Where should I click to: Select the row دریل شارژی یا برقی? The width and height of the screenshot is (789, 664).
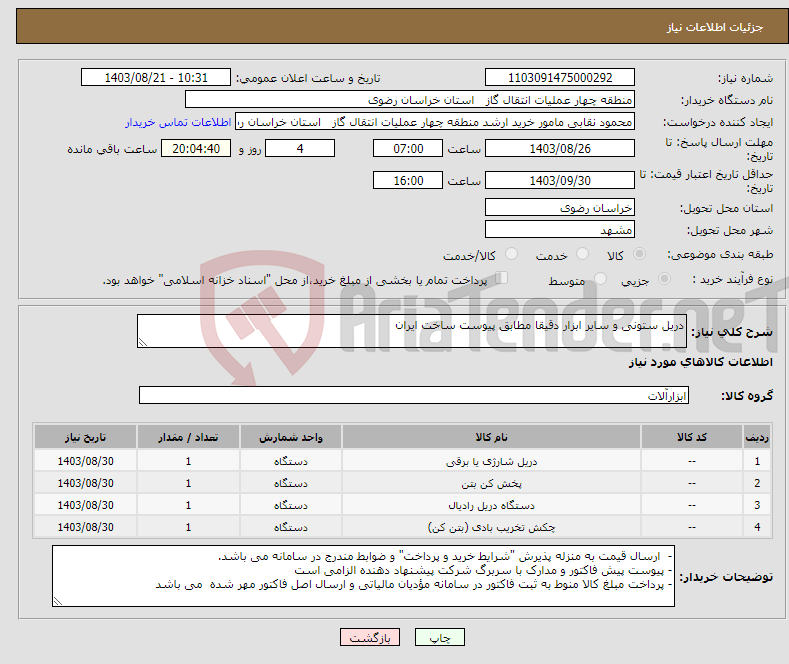click(x=402, y=461)
